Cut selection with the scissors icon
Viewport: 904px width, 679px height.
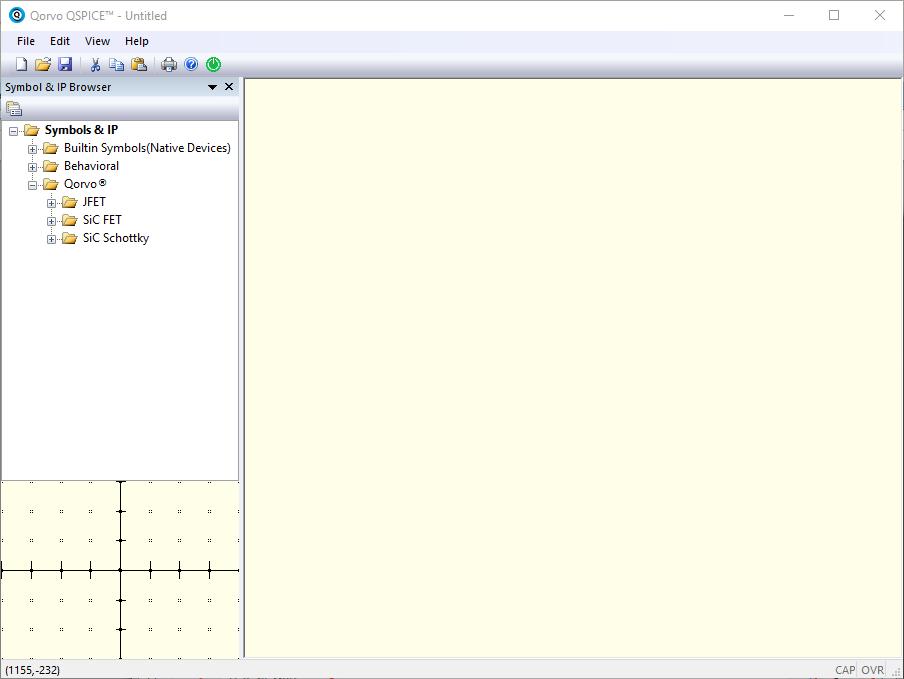(x=95, y=65)
